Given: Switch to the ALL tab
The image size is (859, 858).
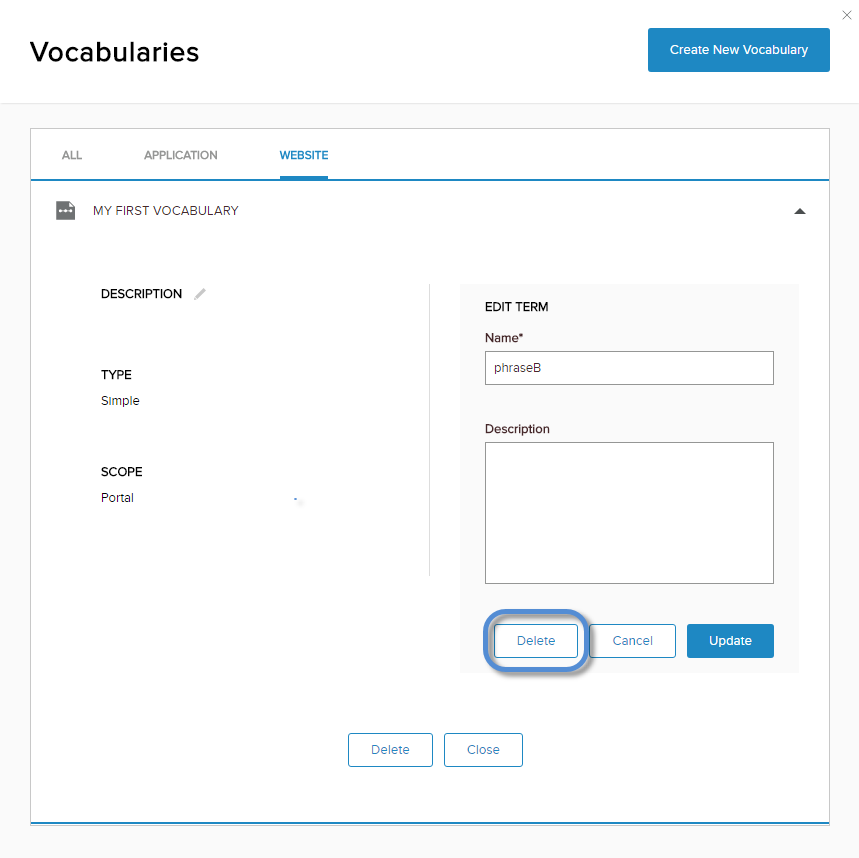Looking at the screenshot, I should (72, 155).
